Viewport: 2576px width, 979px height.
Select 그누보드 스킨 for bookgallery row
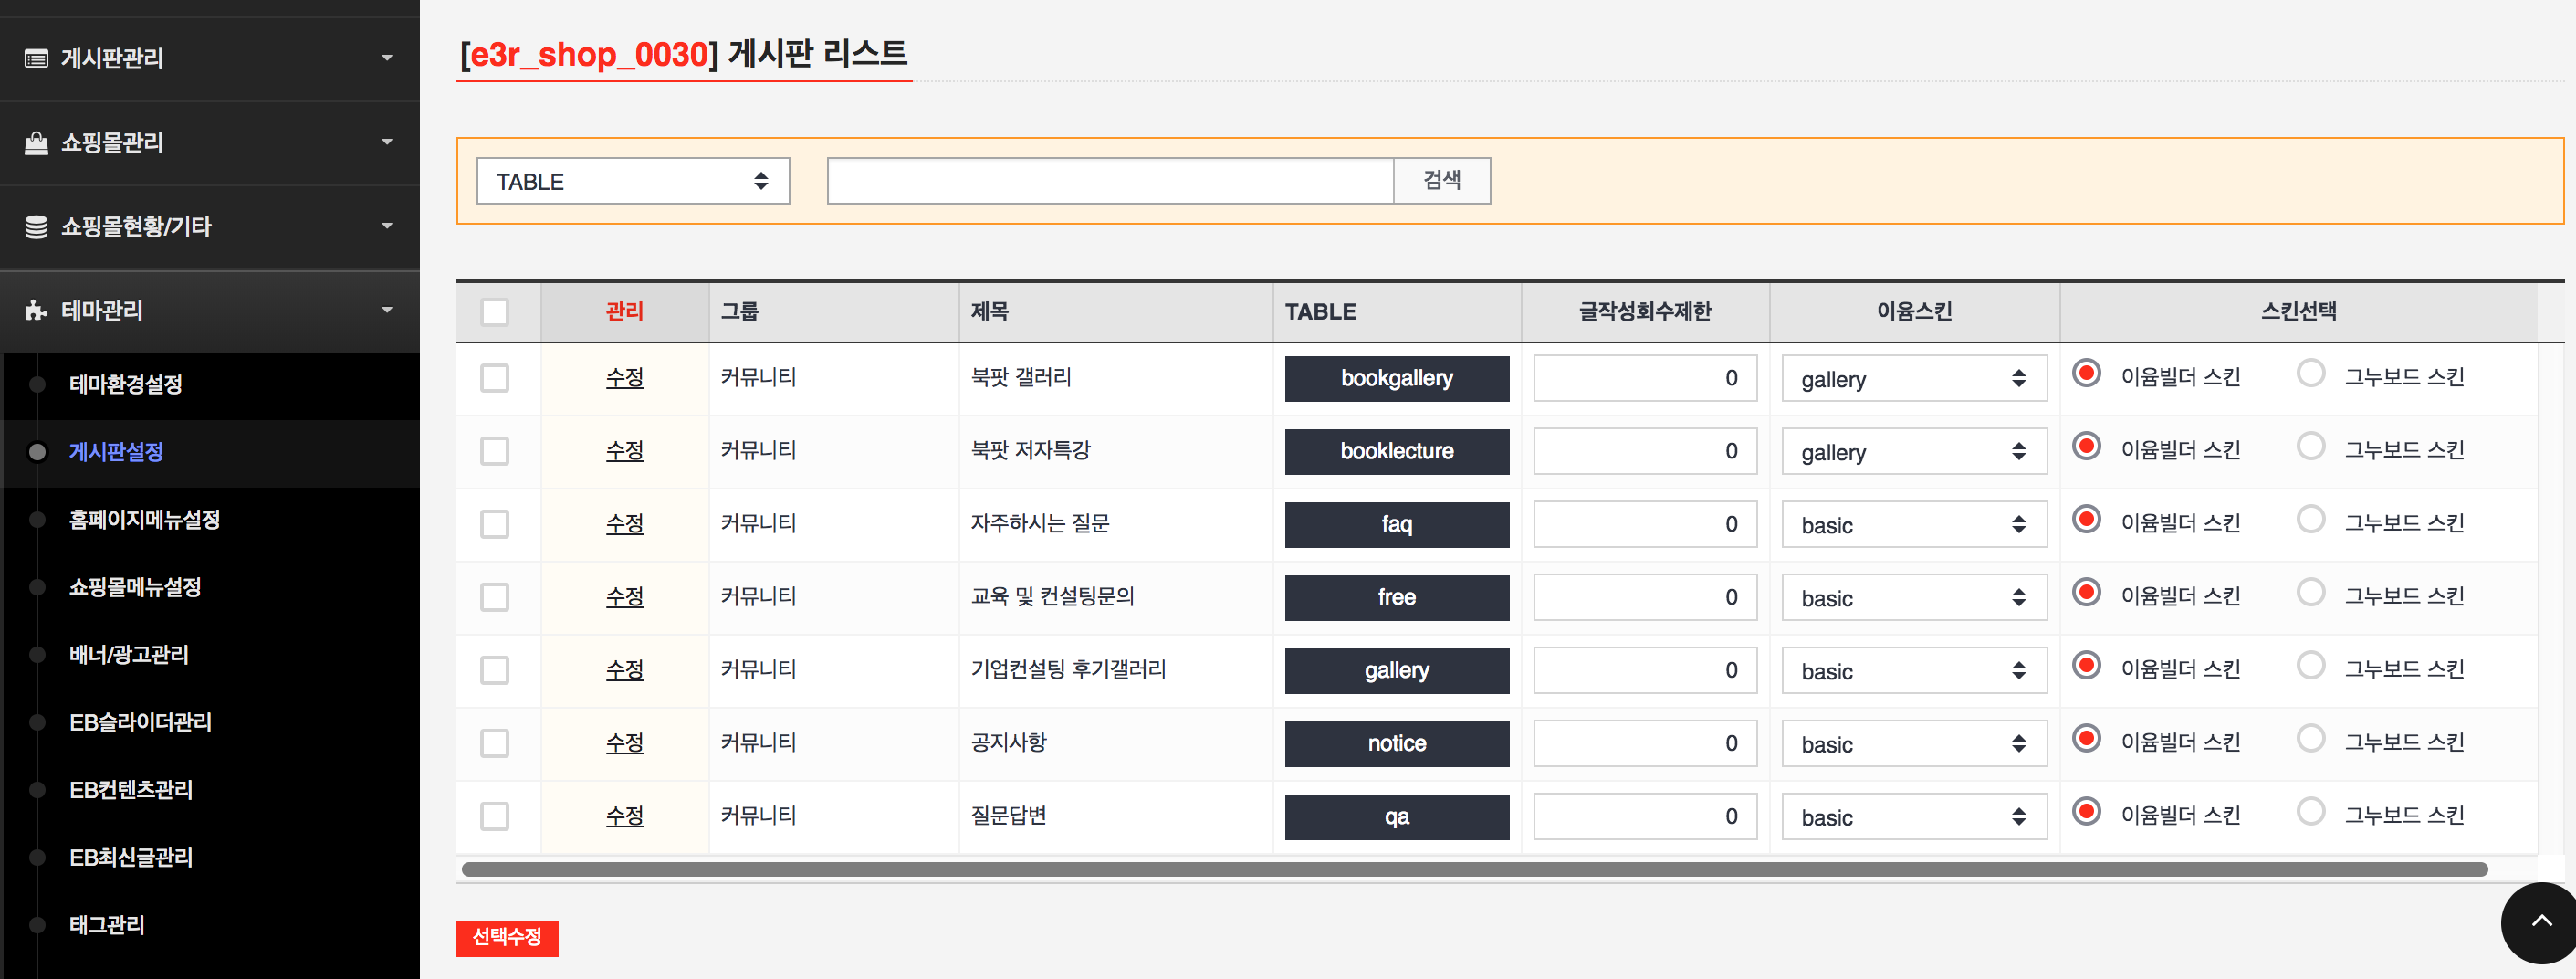click(2310, 373)
